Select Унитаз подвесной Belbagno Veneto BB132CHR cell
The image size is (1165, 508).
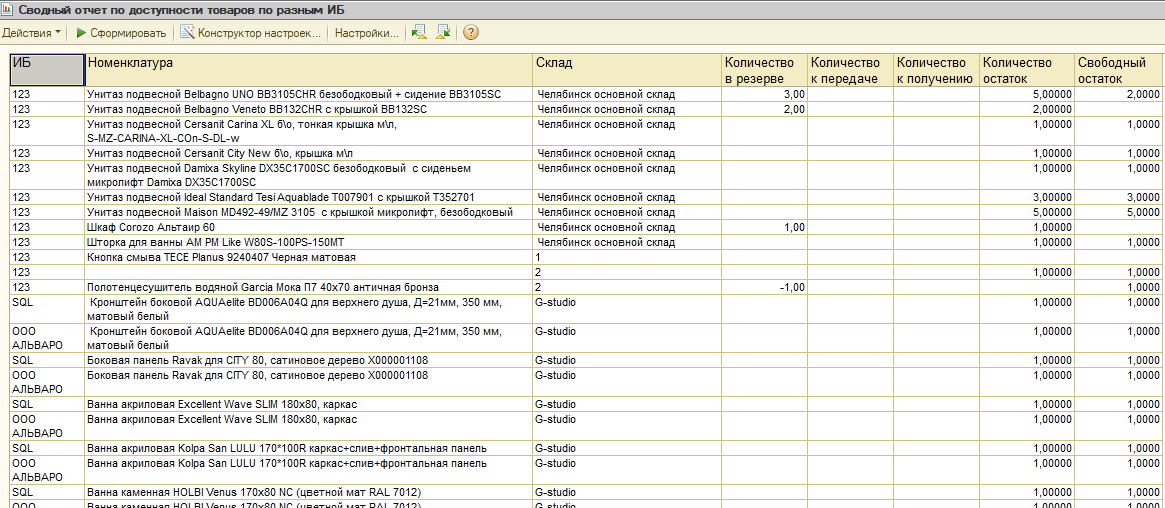pyautogui.click(x=309, y=109)
